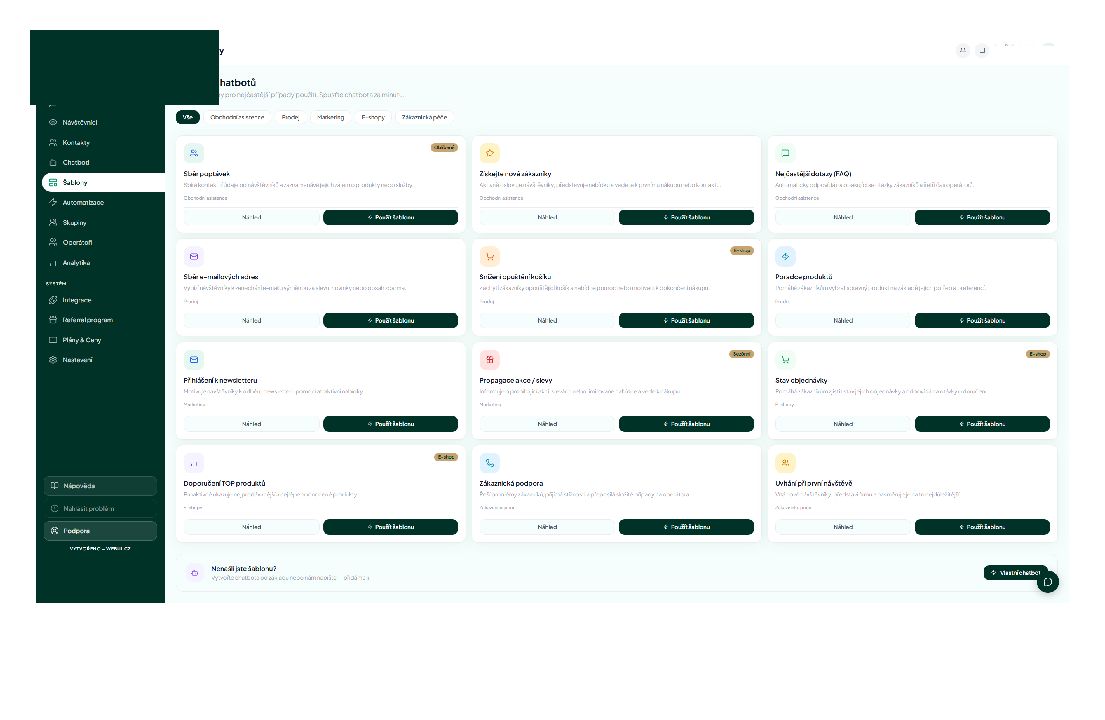Open Návštěvníci in the sidebar

100,123
